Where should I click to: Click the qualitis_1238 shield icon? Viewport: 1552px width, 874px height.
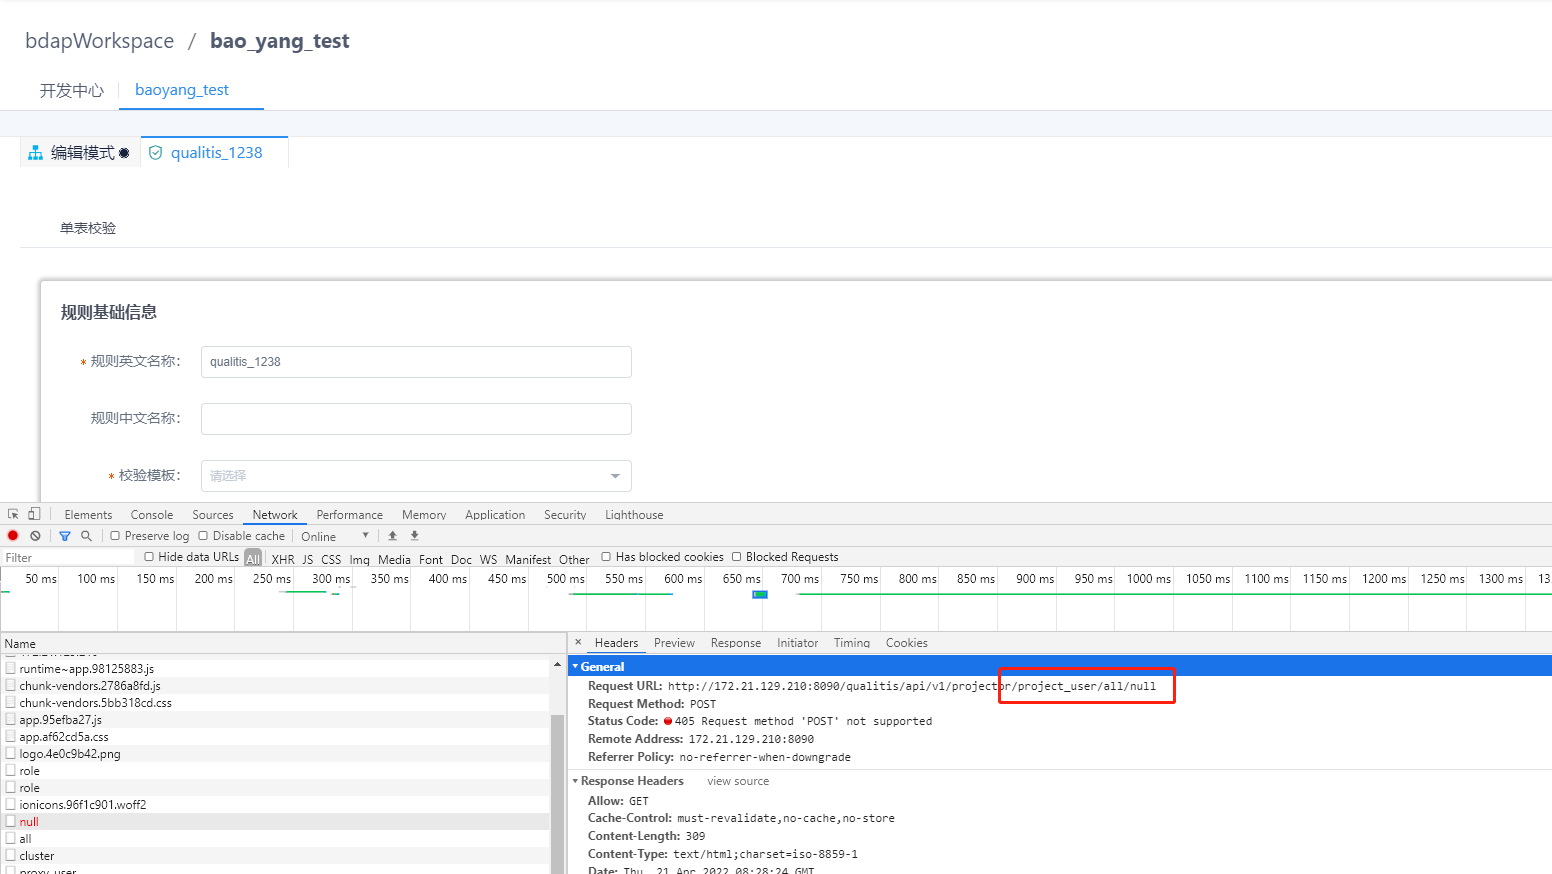tap(155, 153)
